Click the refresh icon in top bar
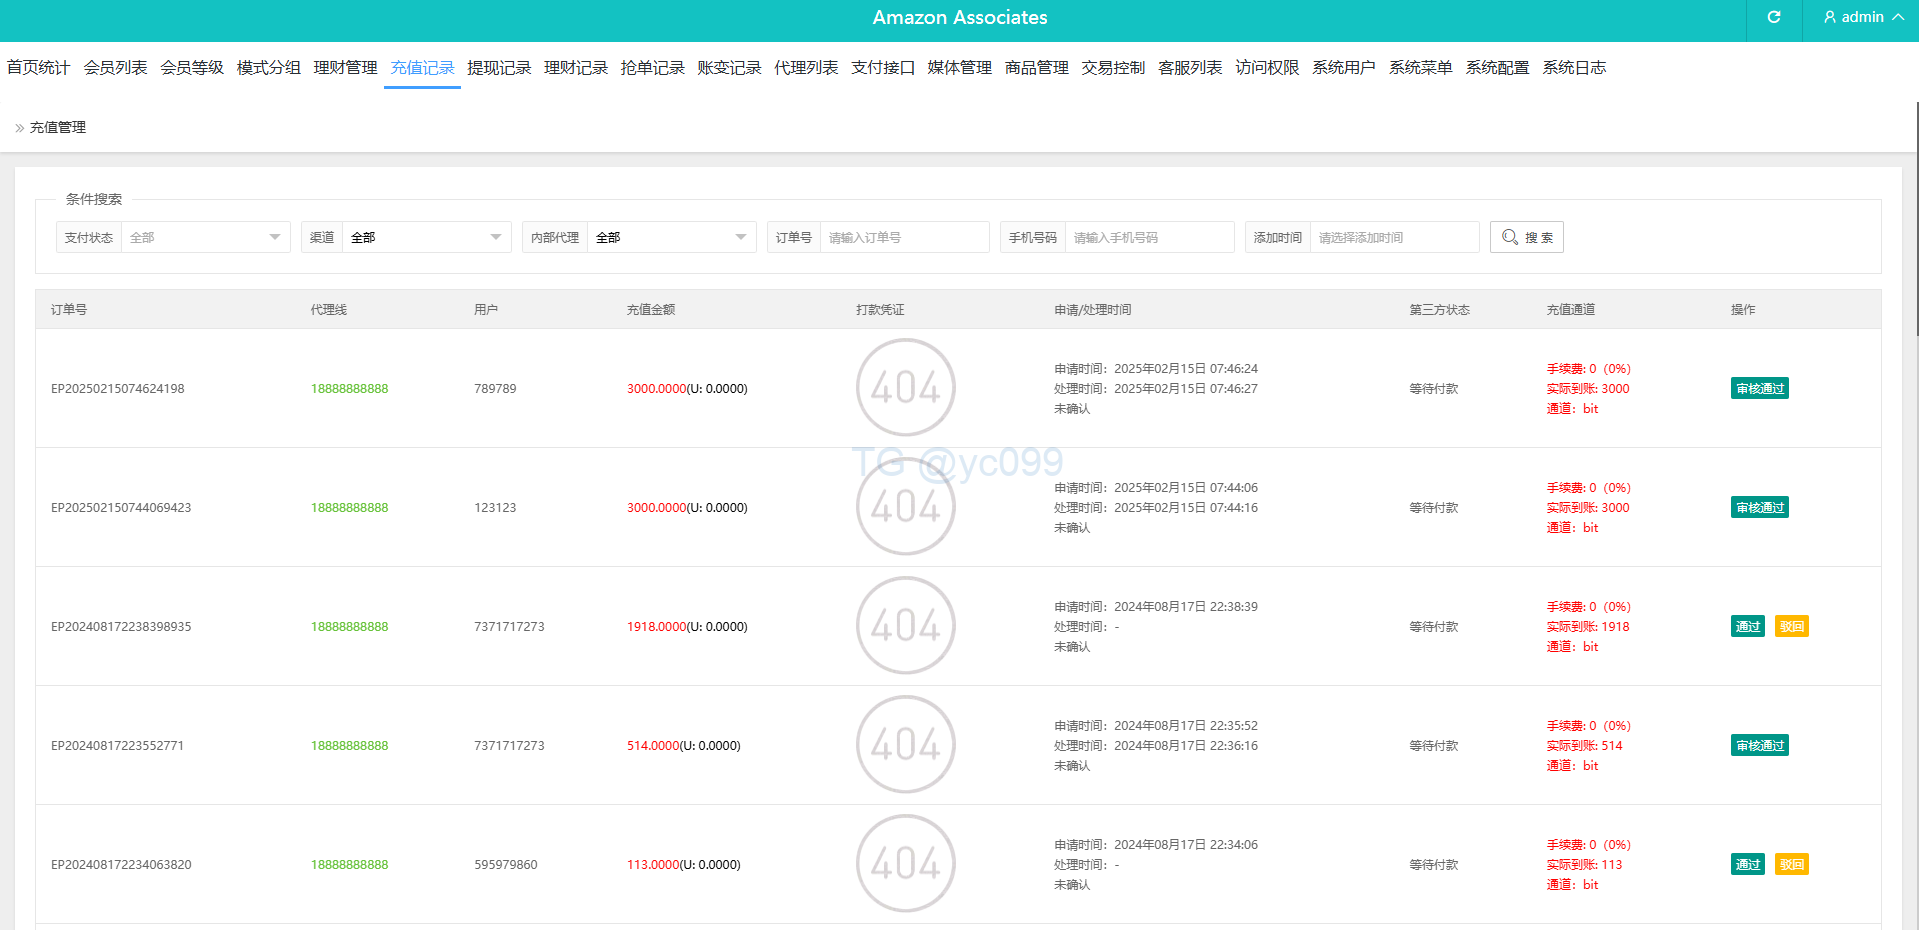Screen dimensions: 1919x930 [x=1773, y=17]
